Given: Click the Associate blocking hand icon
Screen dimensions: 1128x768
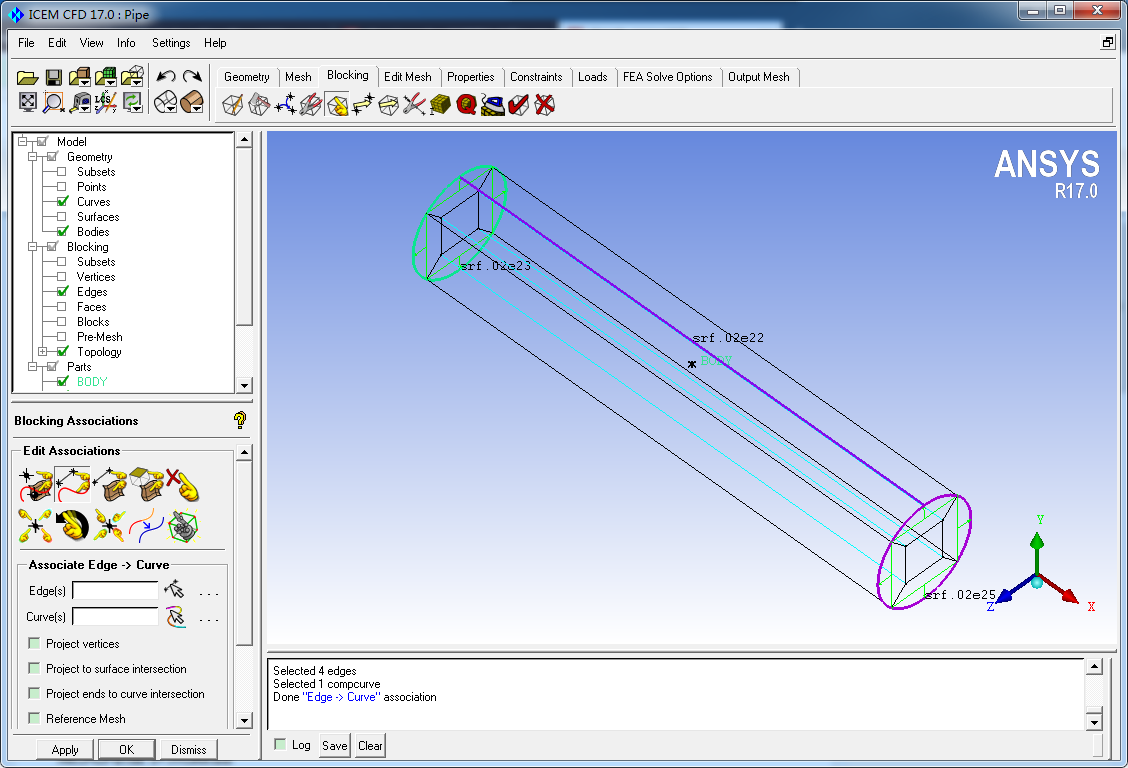Looking at the screenshot, I should (x=337, y=105).
